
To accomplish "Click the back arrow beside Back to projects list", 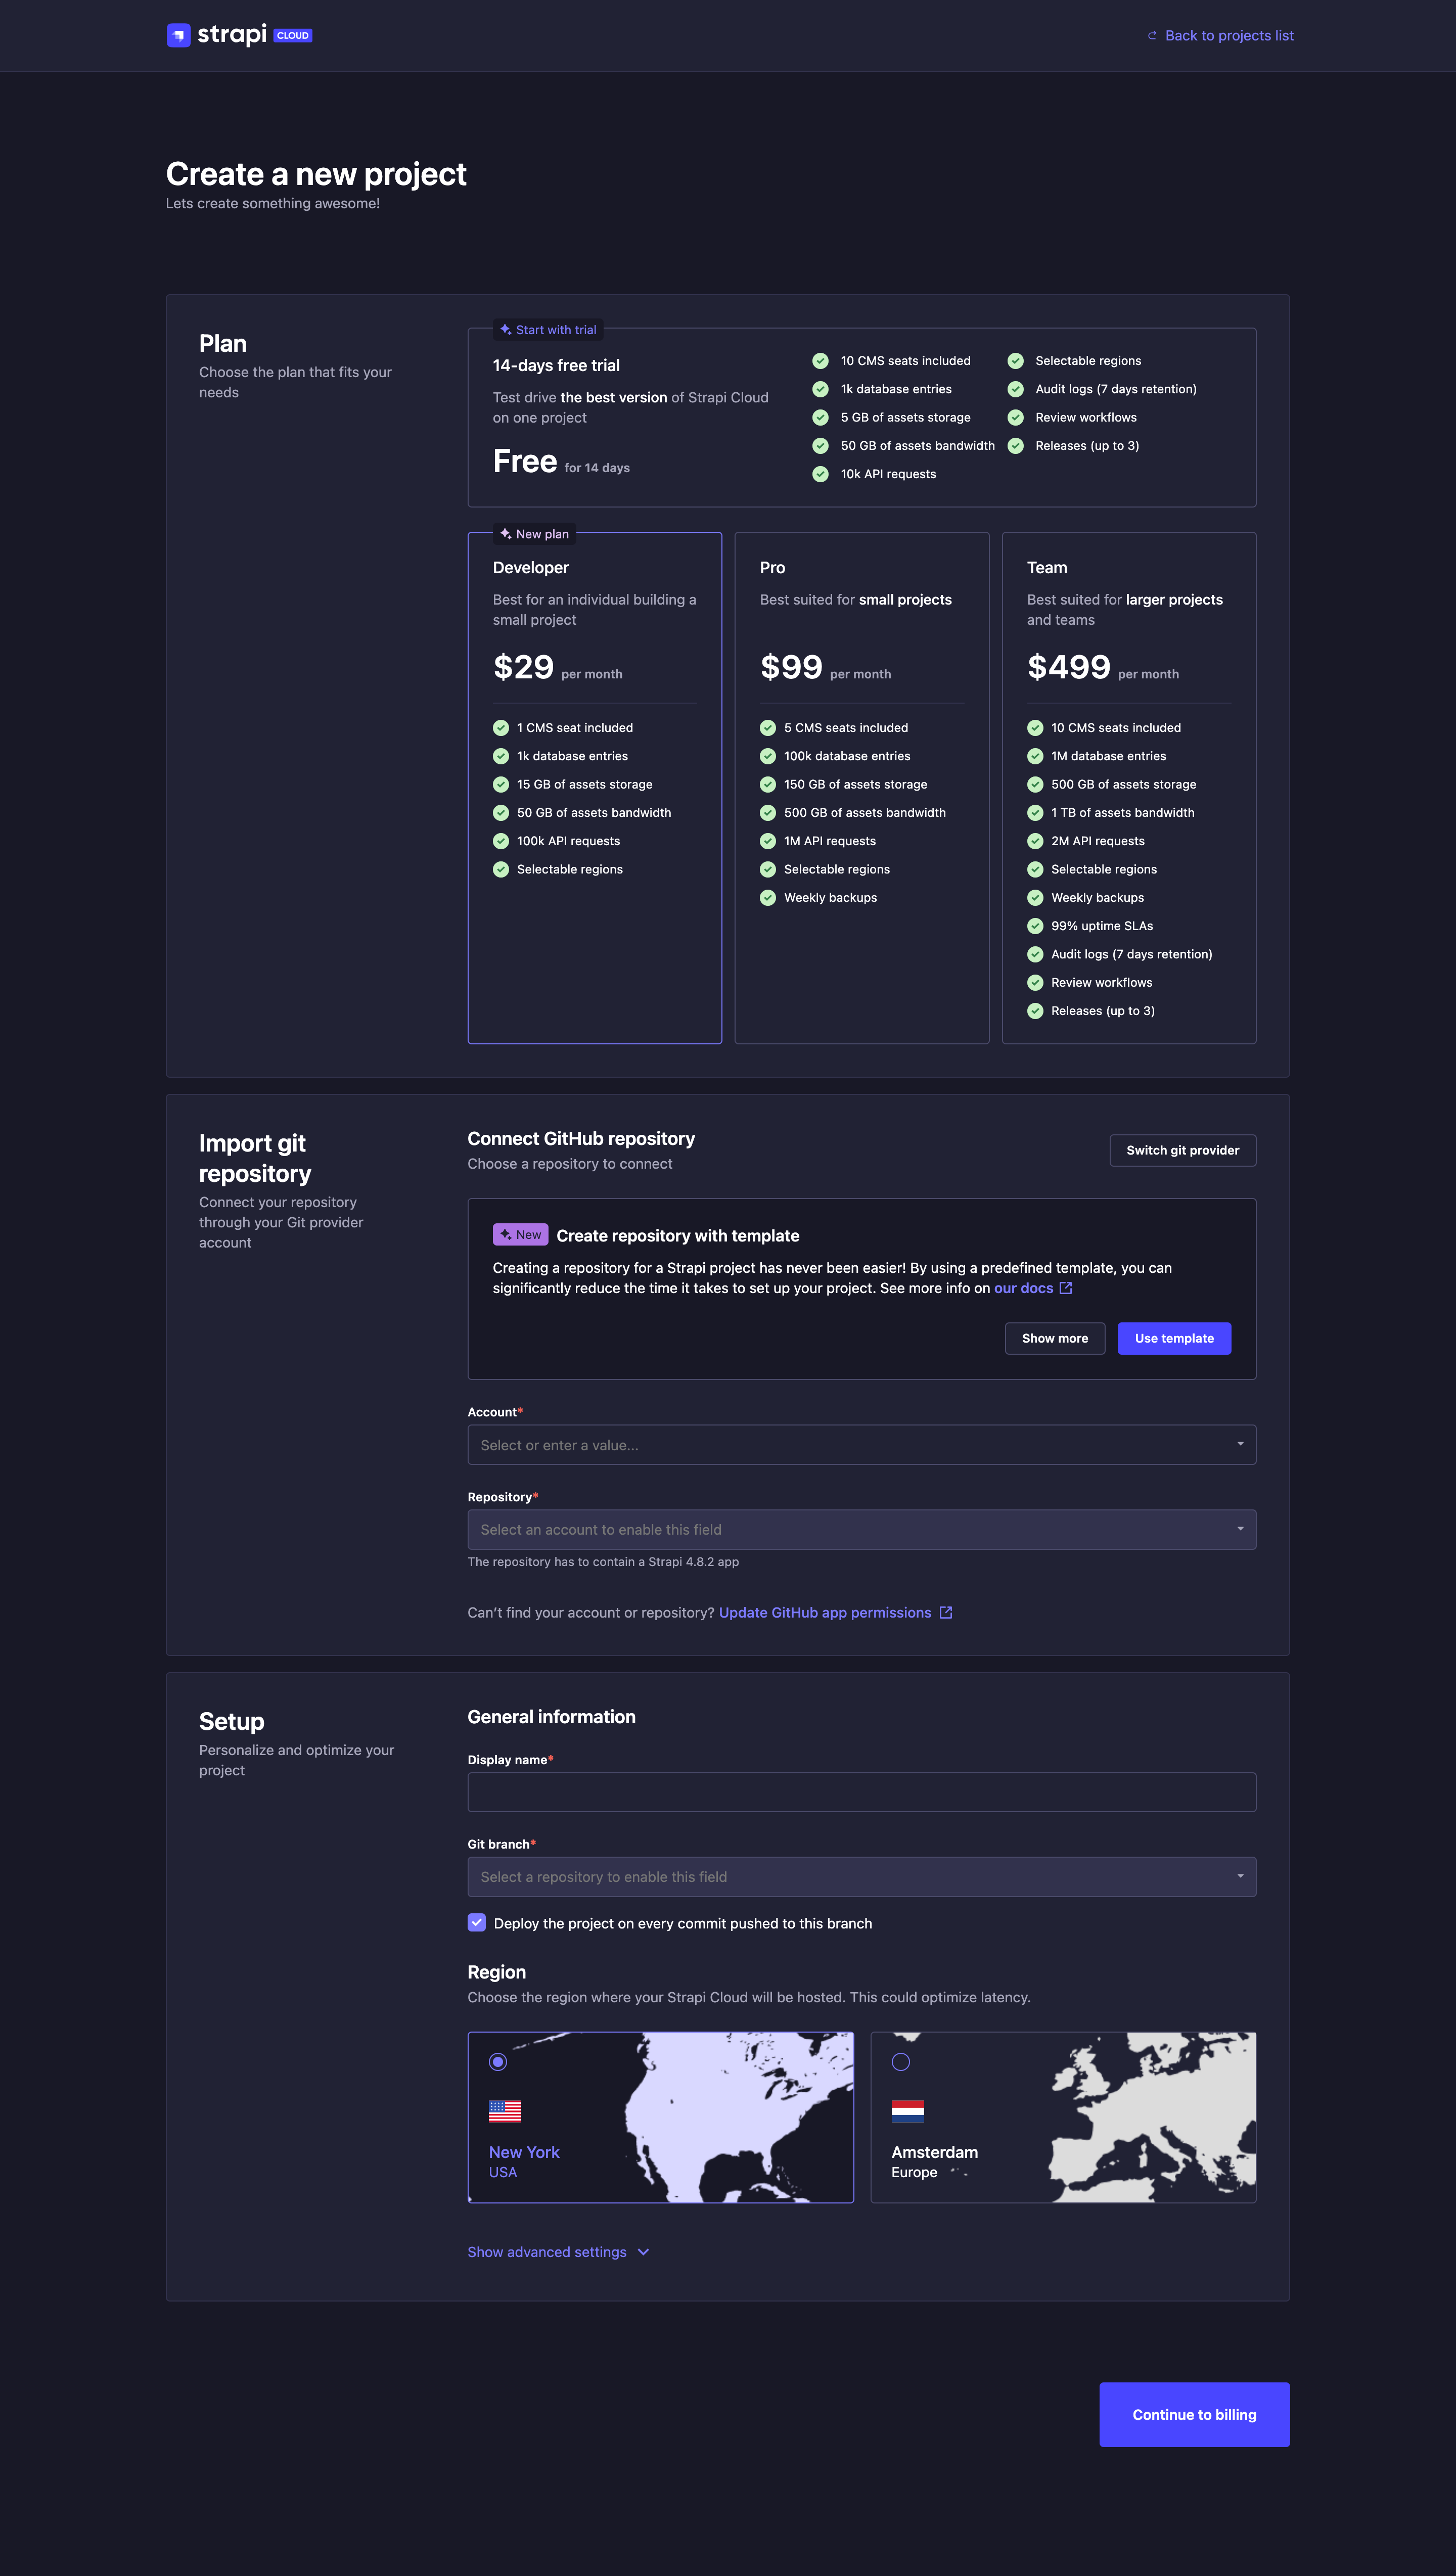I will click(x=1151, y=35).
